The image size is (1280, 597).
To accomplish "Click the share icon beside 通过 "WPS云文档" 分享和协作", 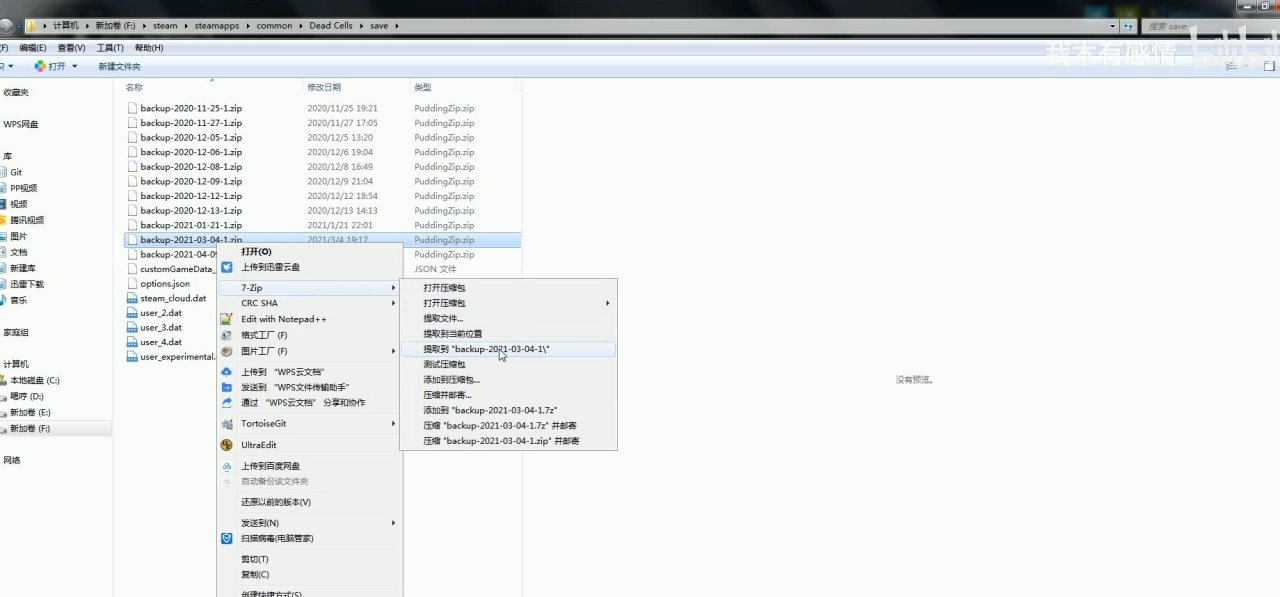I will (227, 403).
